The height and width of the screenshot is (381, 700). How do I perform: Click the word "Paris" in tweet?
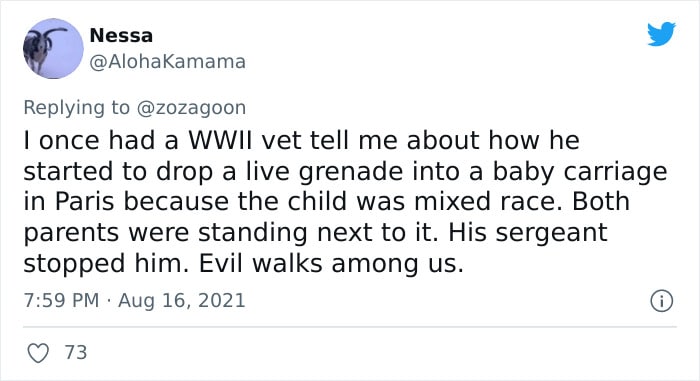(x=85, y=202)
